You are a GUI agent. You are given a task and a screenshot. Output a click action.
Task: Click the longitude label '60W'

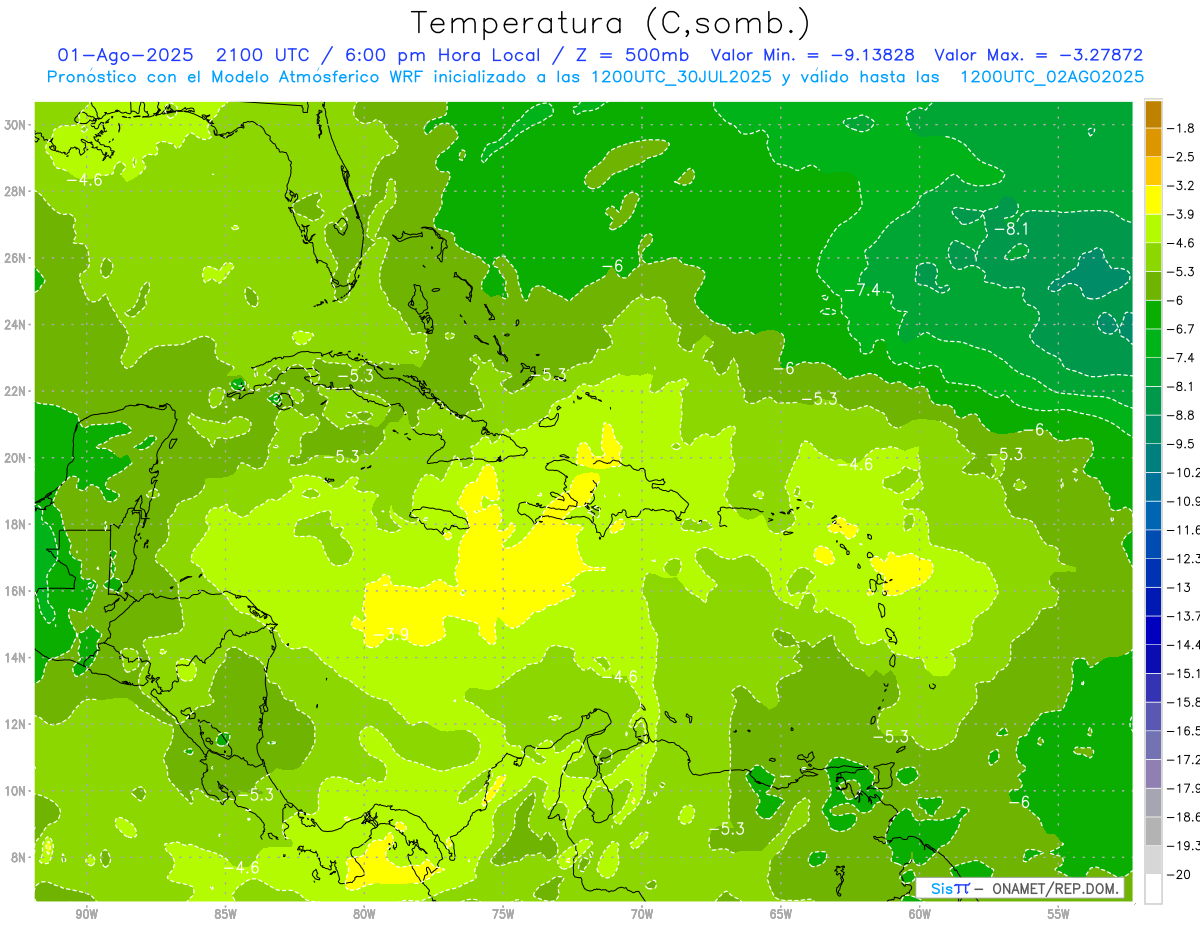coord(920,915)
